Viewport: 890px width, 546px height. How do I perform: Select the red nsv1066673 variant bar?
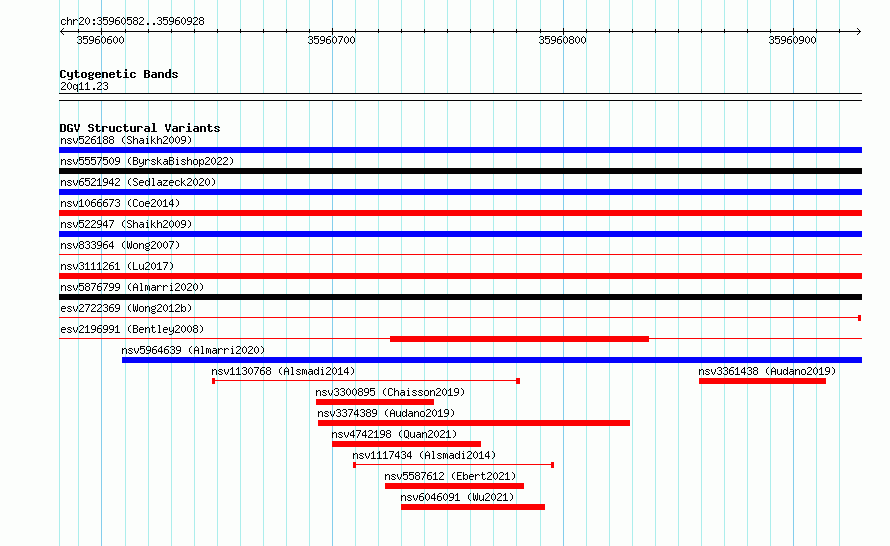pyautogui.click(x=460, y=213)
